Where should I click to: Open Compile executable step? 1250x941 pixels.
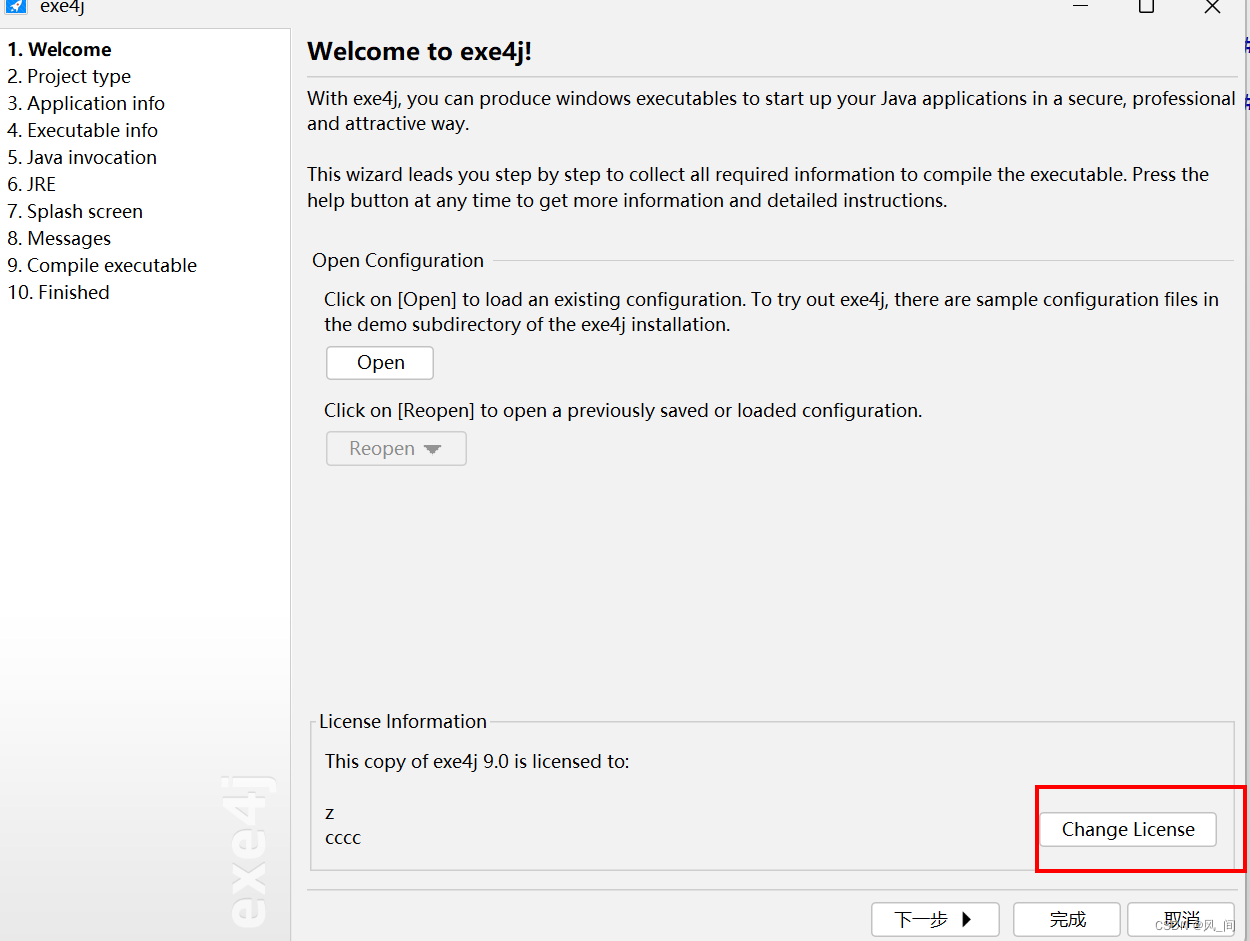point(102,265)
